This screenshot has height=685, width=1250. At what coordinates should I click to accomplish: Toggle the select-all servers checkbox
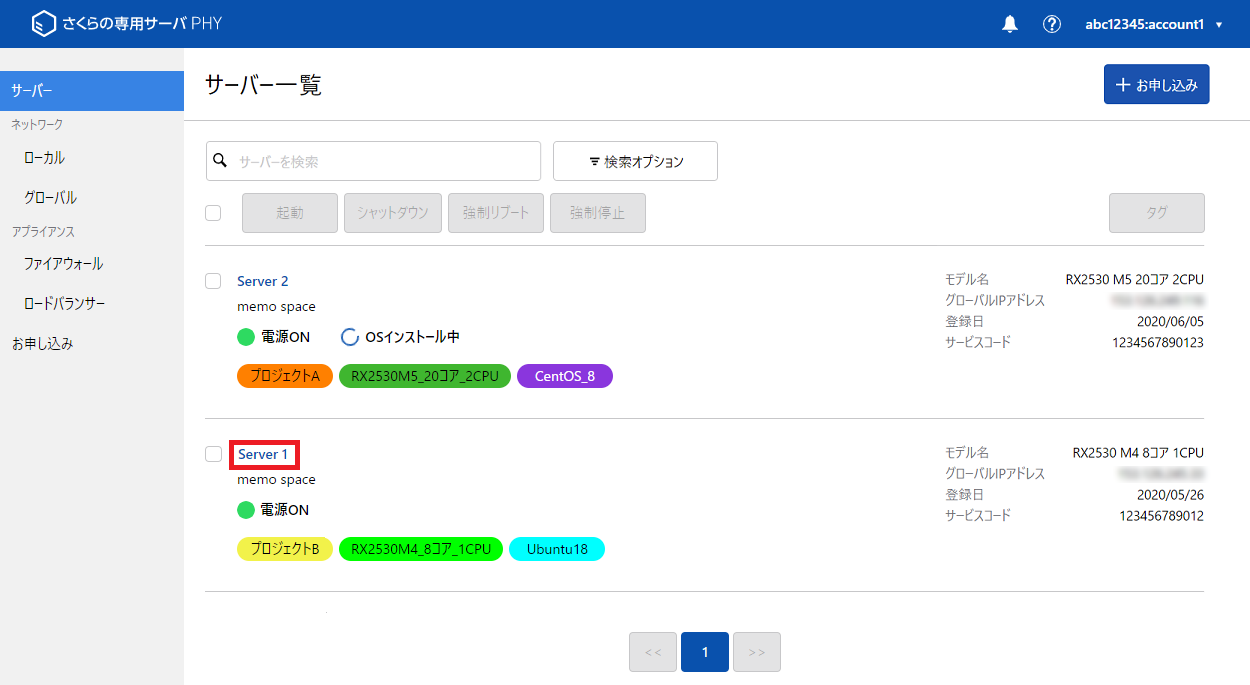tap(213, 213)
